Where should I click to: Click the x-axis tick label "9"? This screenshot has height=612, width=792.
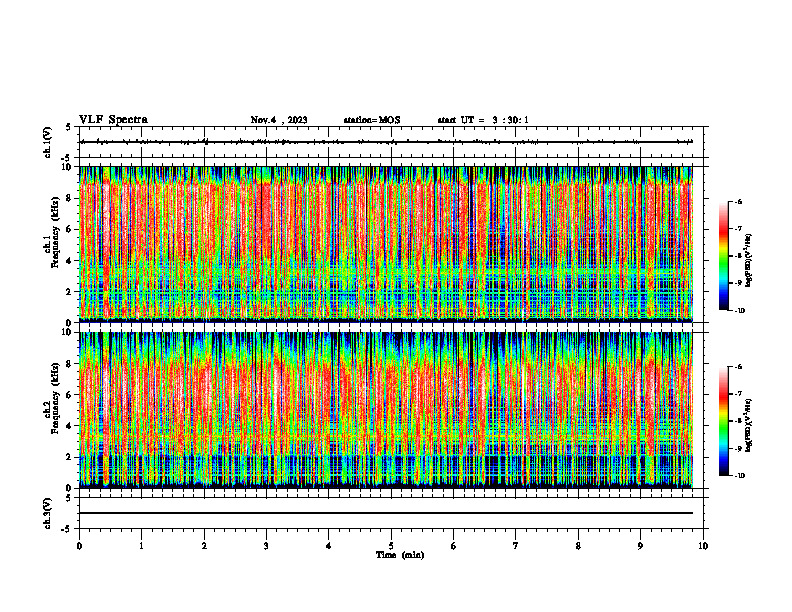(x=640, y=546)
